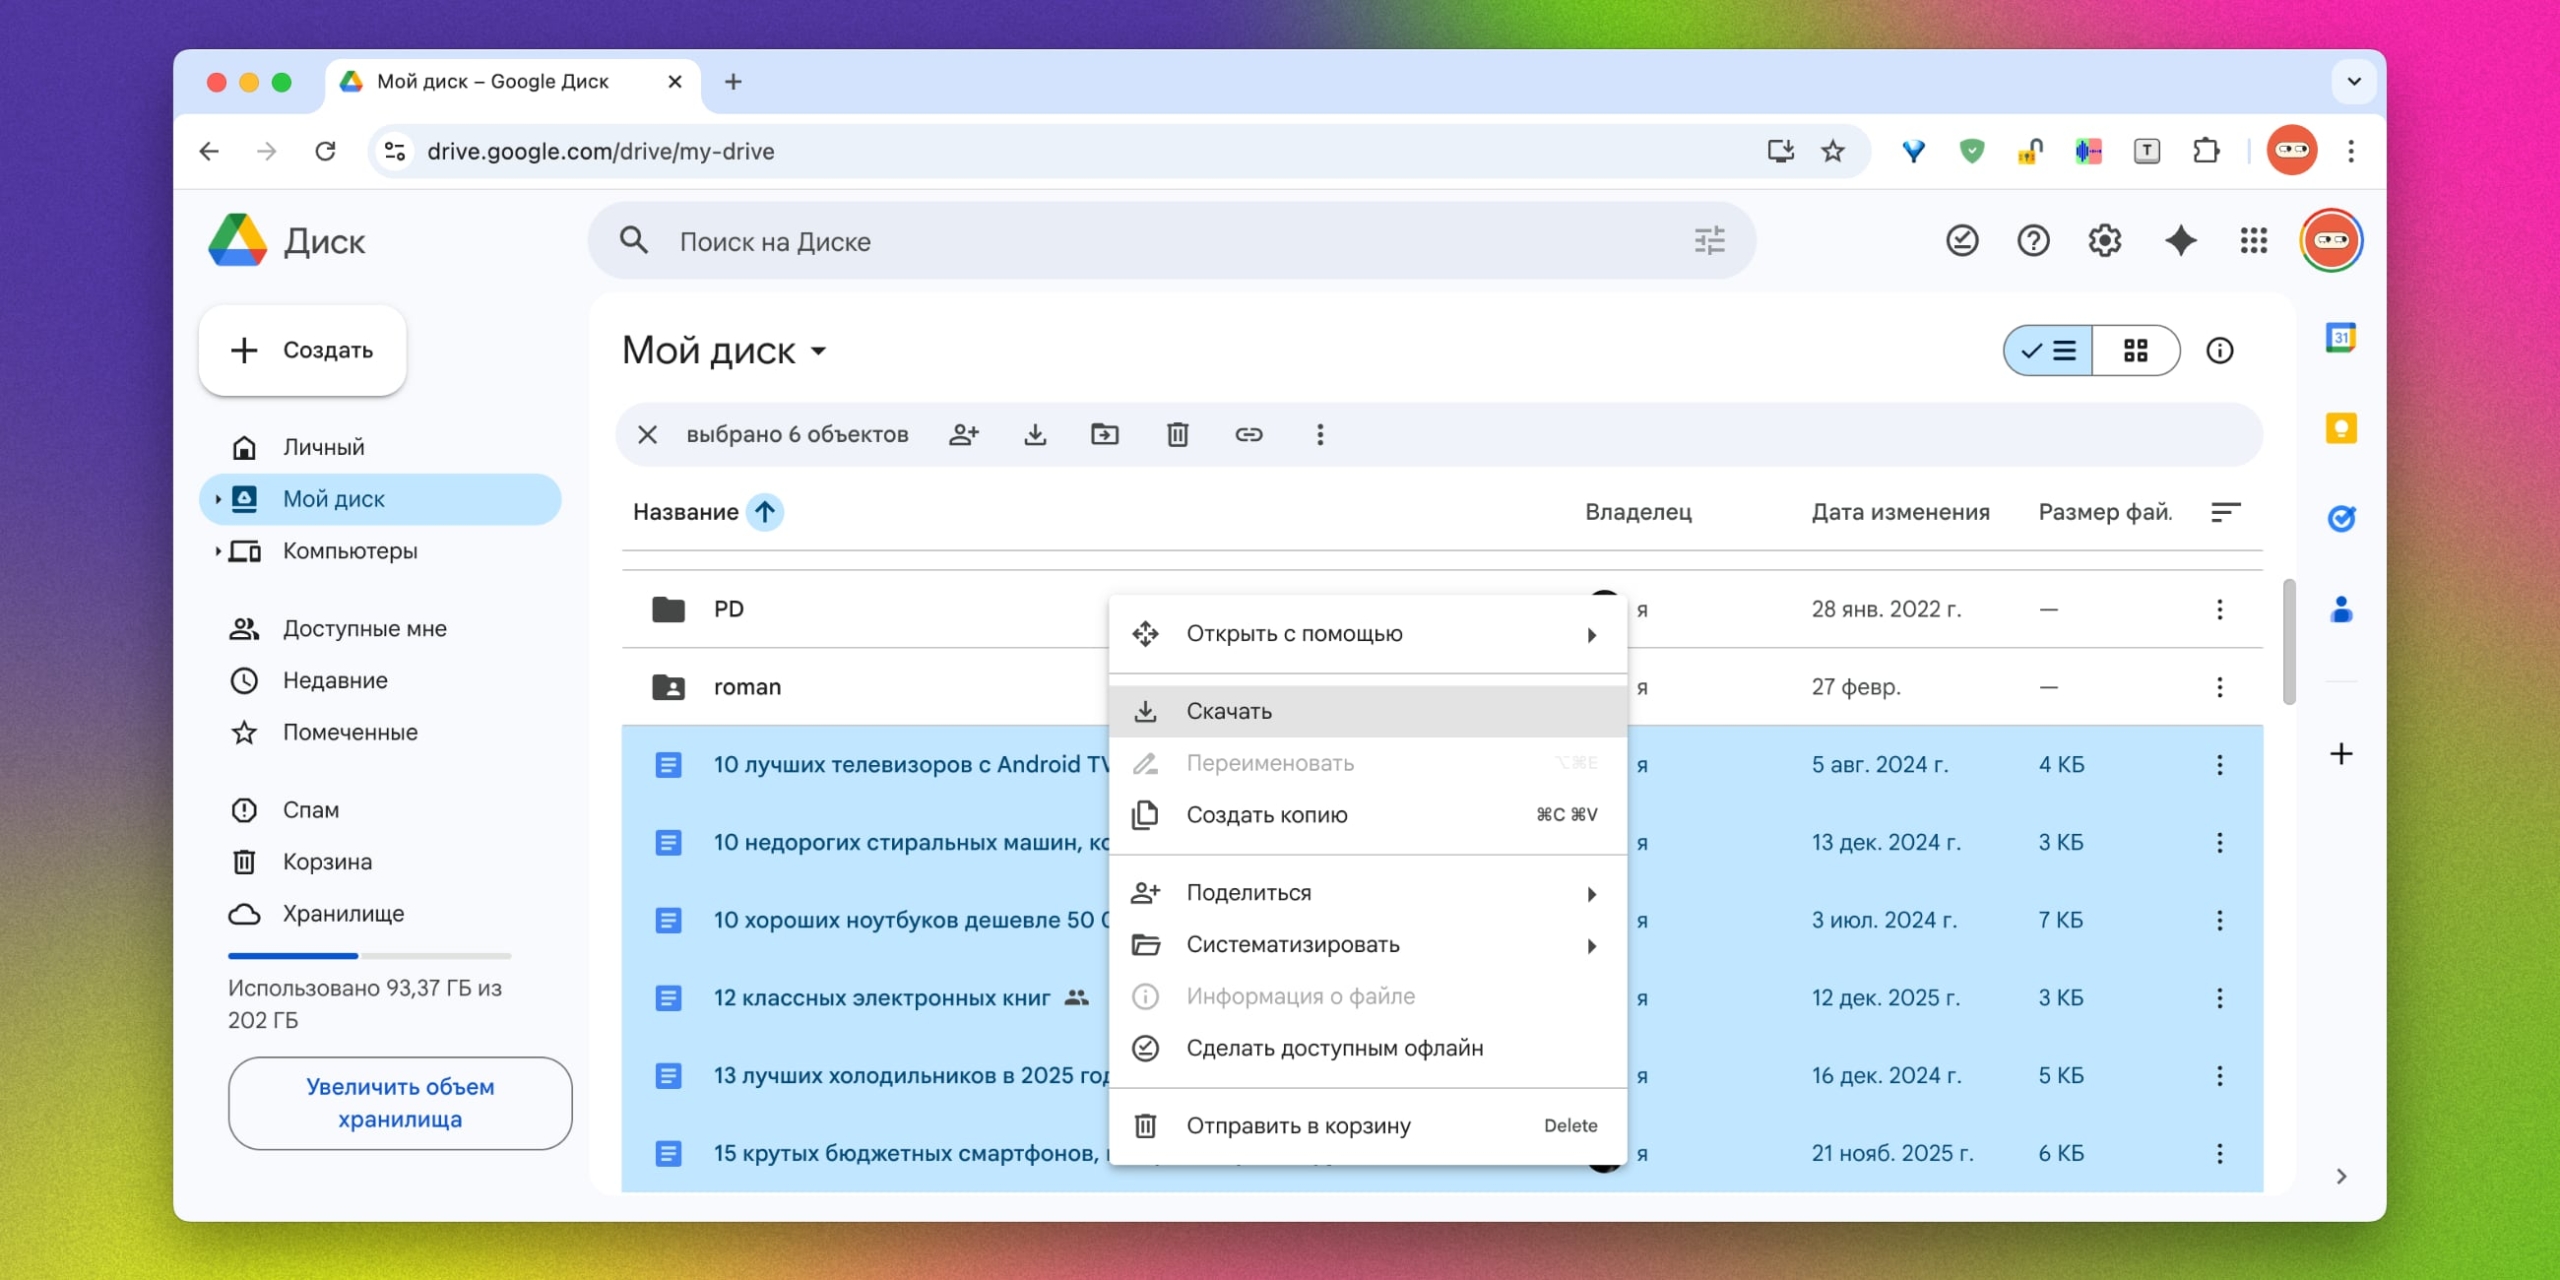
Task: Activate list view layout
Action: click(2047, 350)
